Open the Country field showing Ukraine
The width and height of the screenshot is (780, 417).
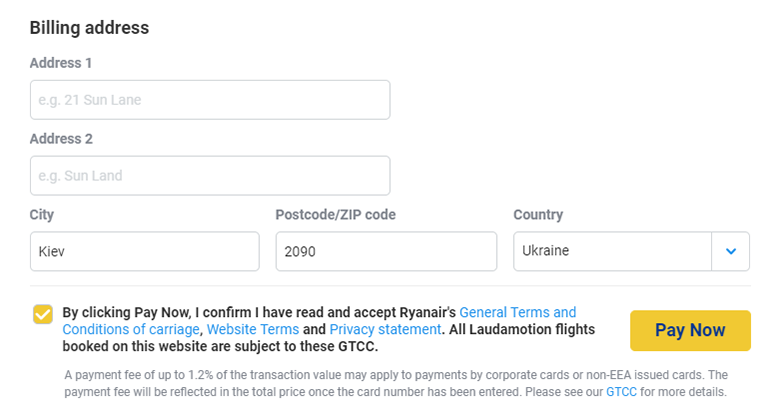(612, 251)
